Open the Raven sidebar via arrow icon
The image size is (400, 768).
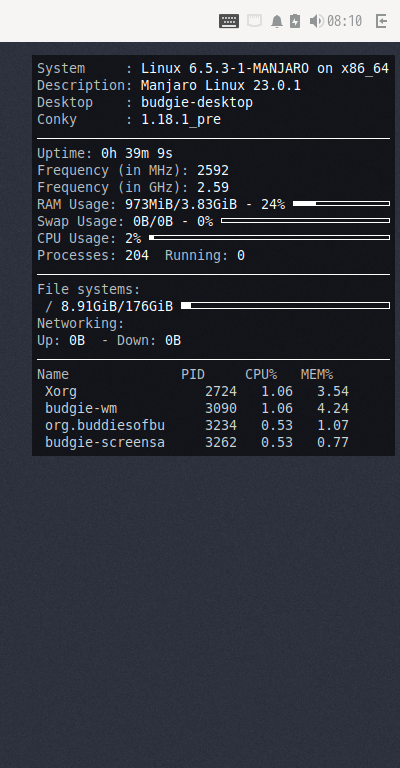pos(381,21)
